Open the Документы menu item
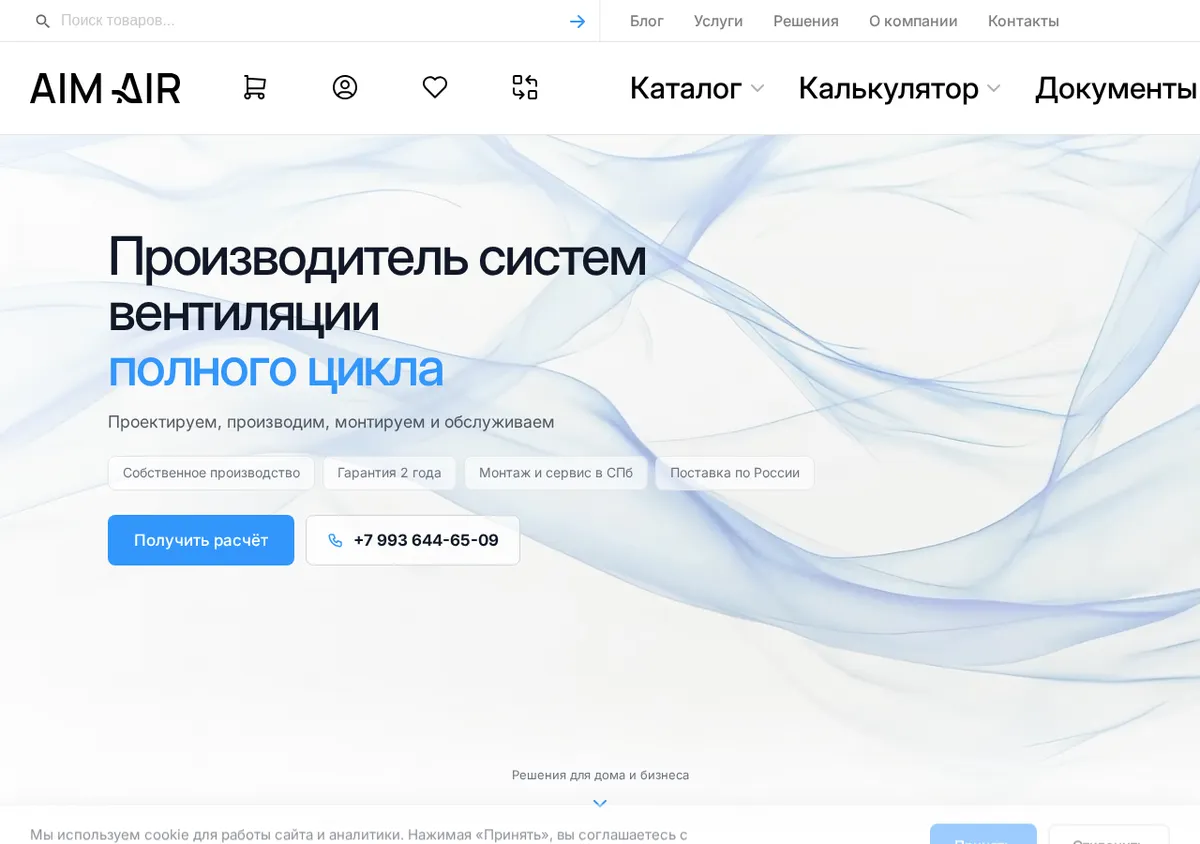 pyautogui.click(x=1116, y=88)
